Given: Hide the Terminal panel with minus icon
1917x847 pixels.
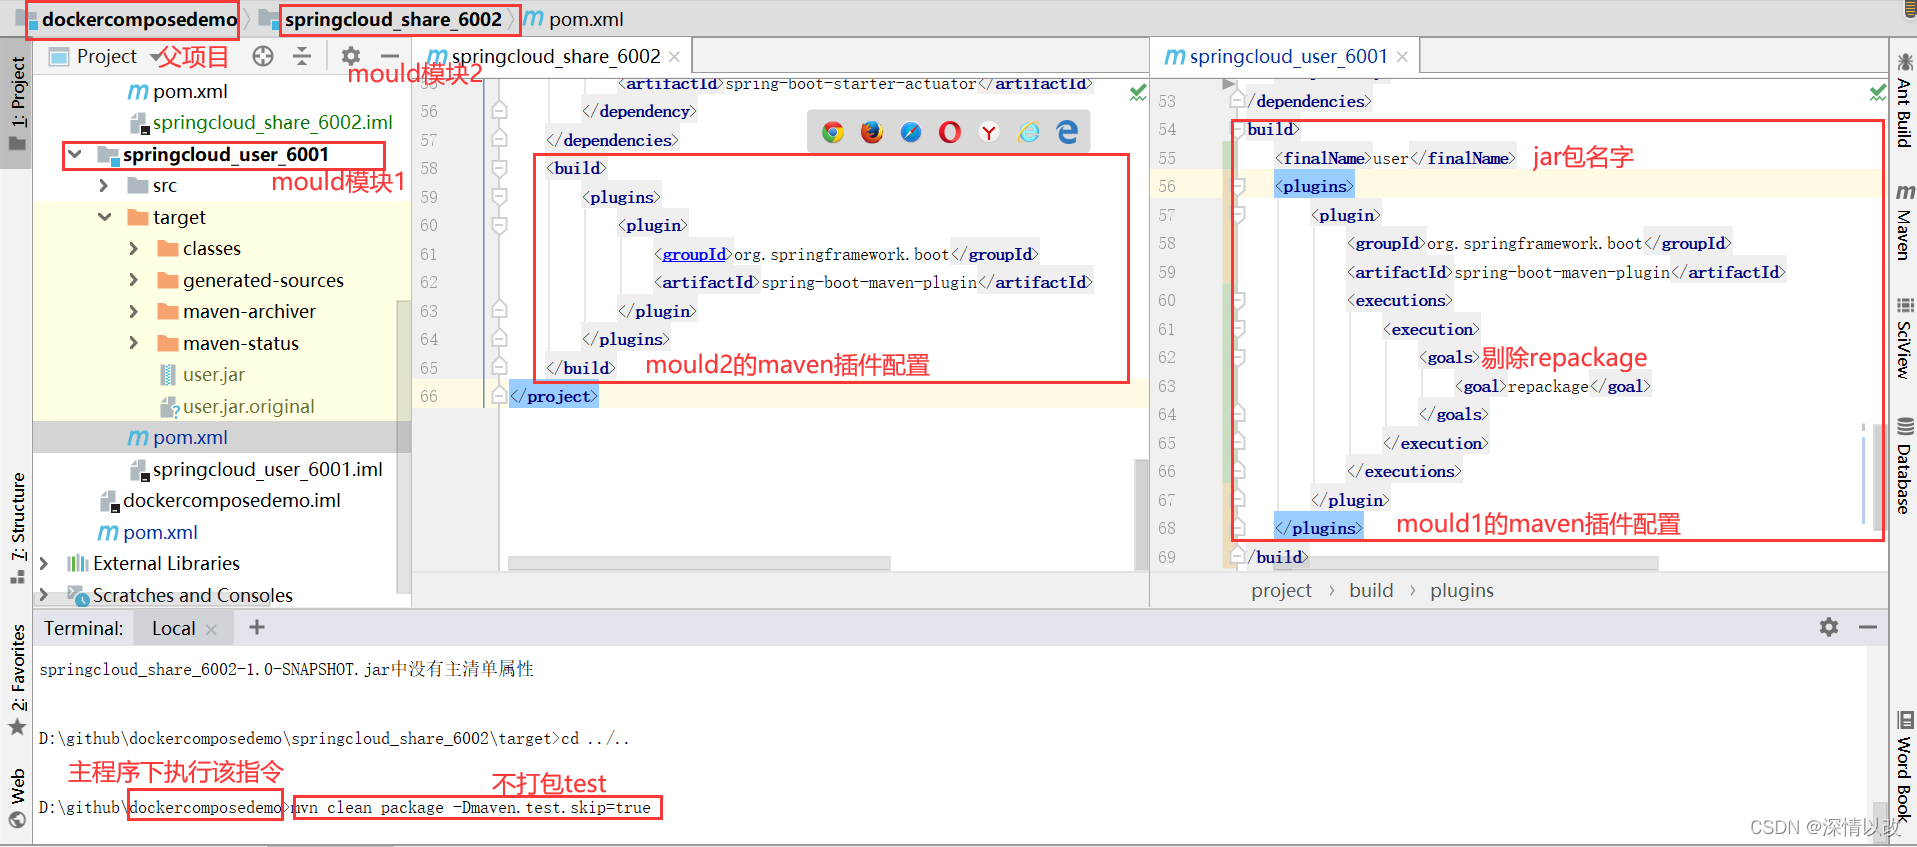Looking at the screenshot, I should point(1868,627).
